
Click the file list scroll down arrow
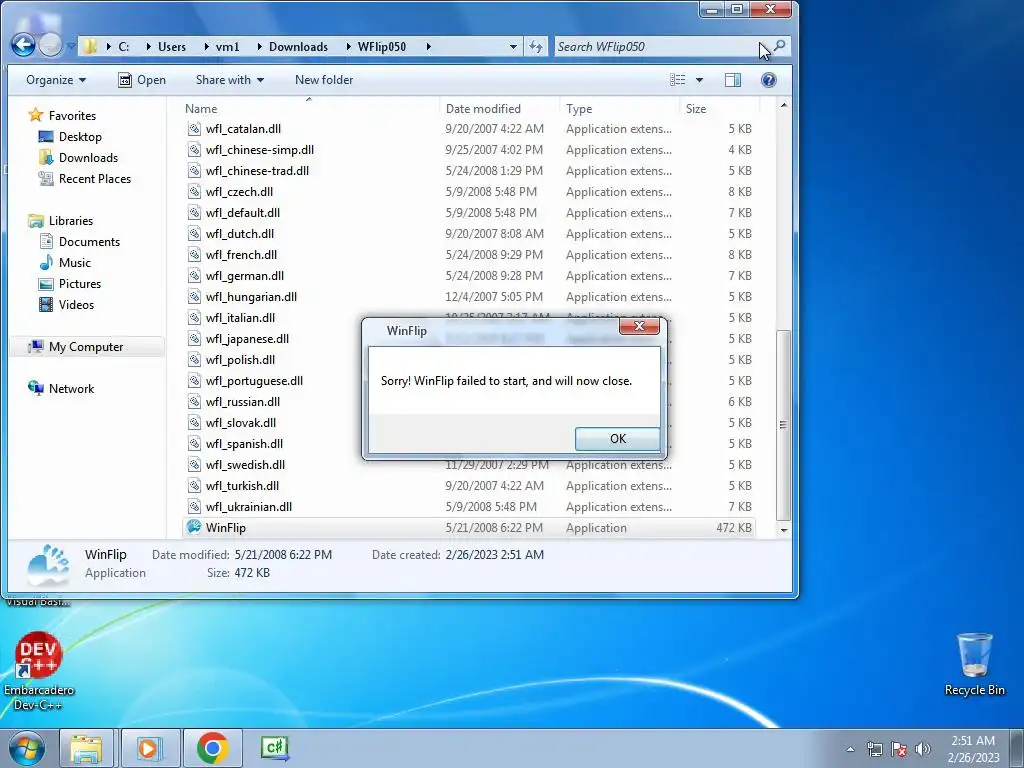point(784,530)
